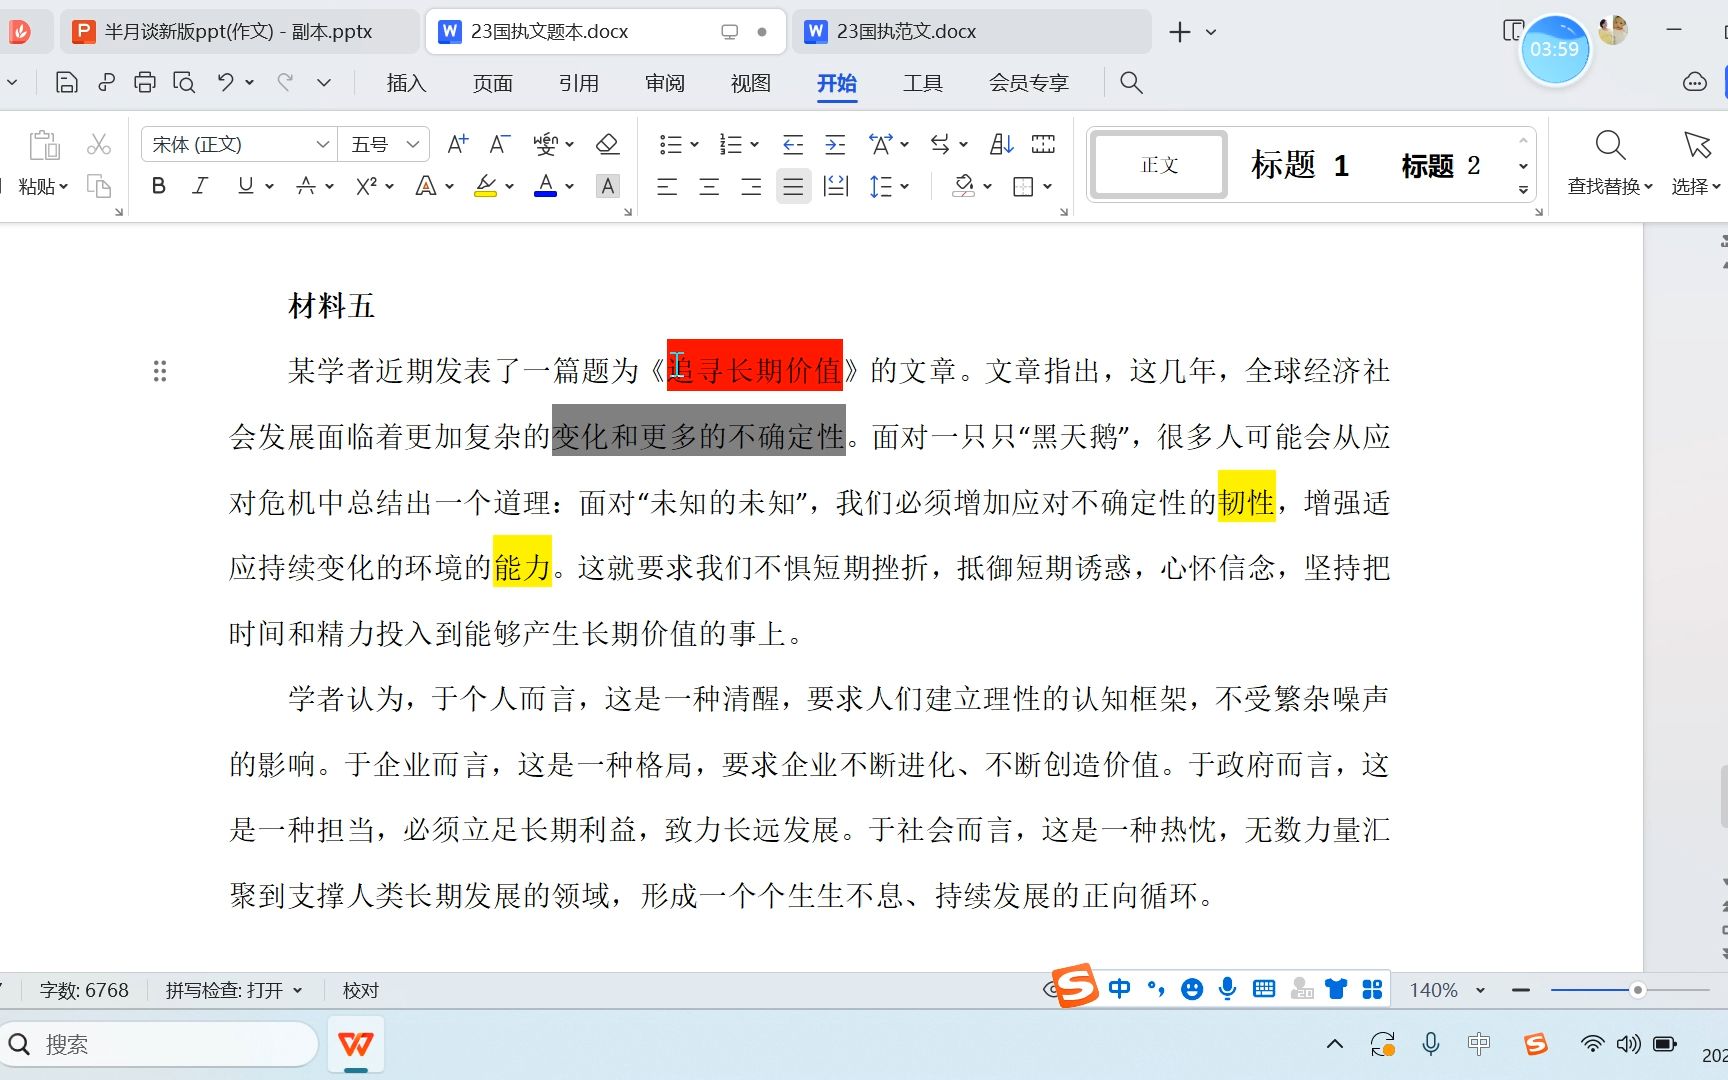
Task: Switch to the 审阅 ribbon tab
Action: click(664, 83)
